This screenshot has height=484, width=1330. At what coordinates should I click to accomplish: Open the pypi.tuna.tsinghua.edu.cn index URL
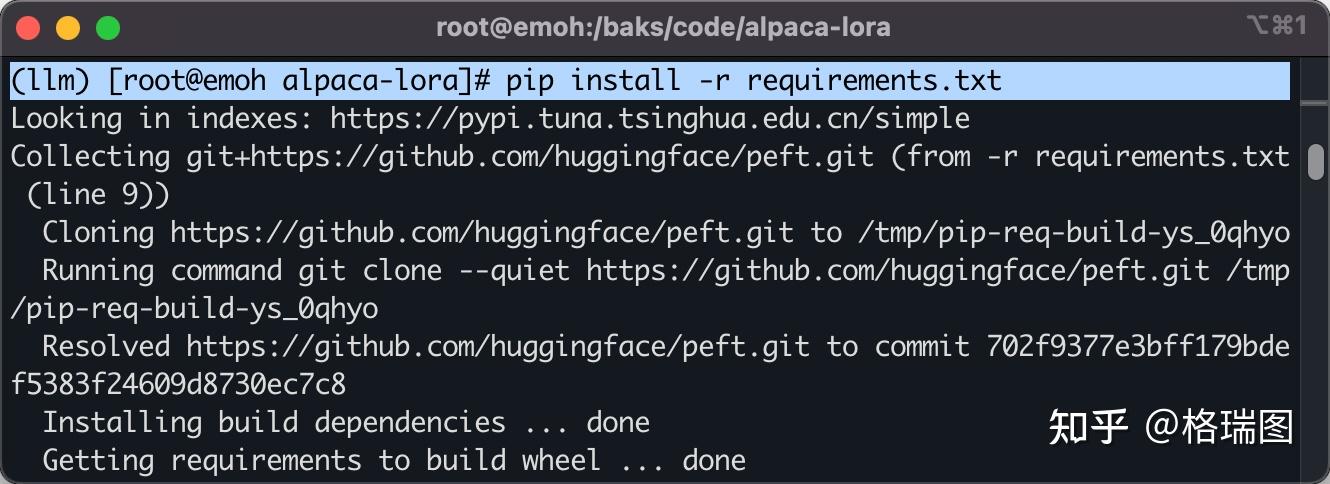click(x=650, y=119)
